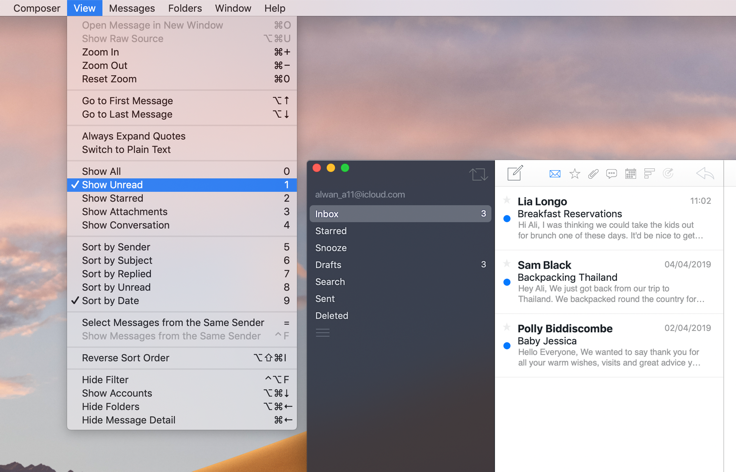Click the calendar date sort icon

pyautogui.click(x=630, y=174)
